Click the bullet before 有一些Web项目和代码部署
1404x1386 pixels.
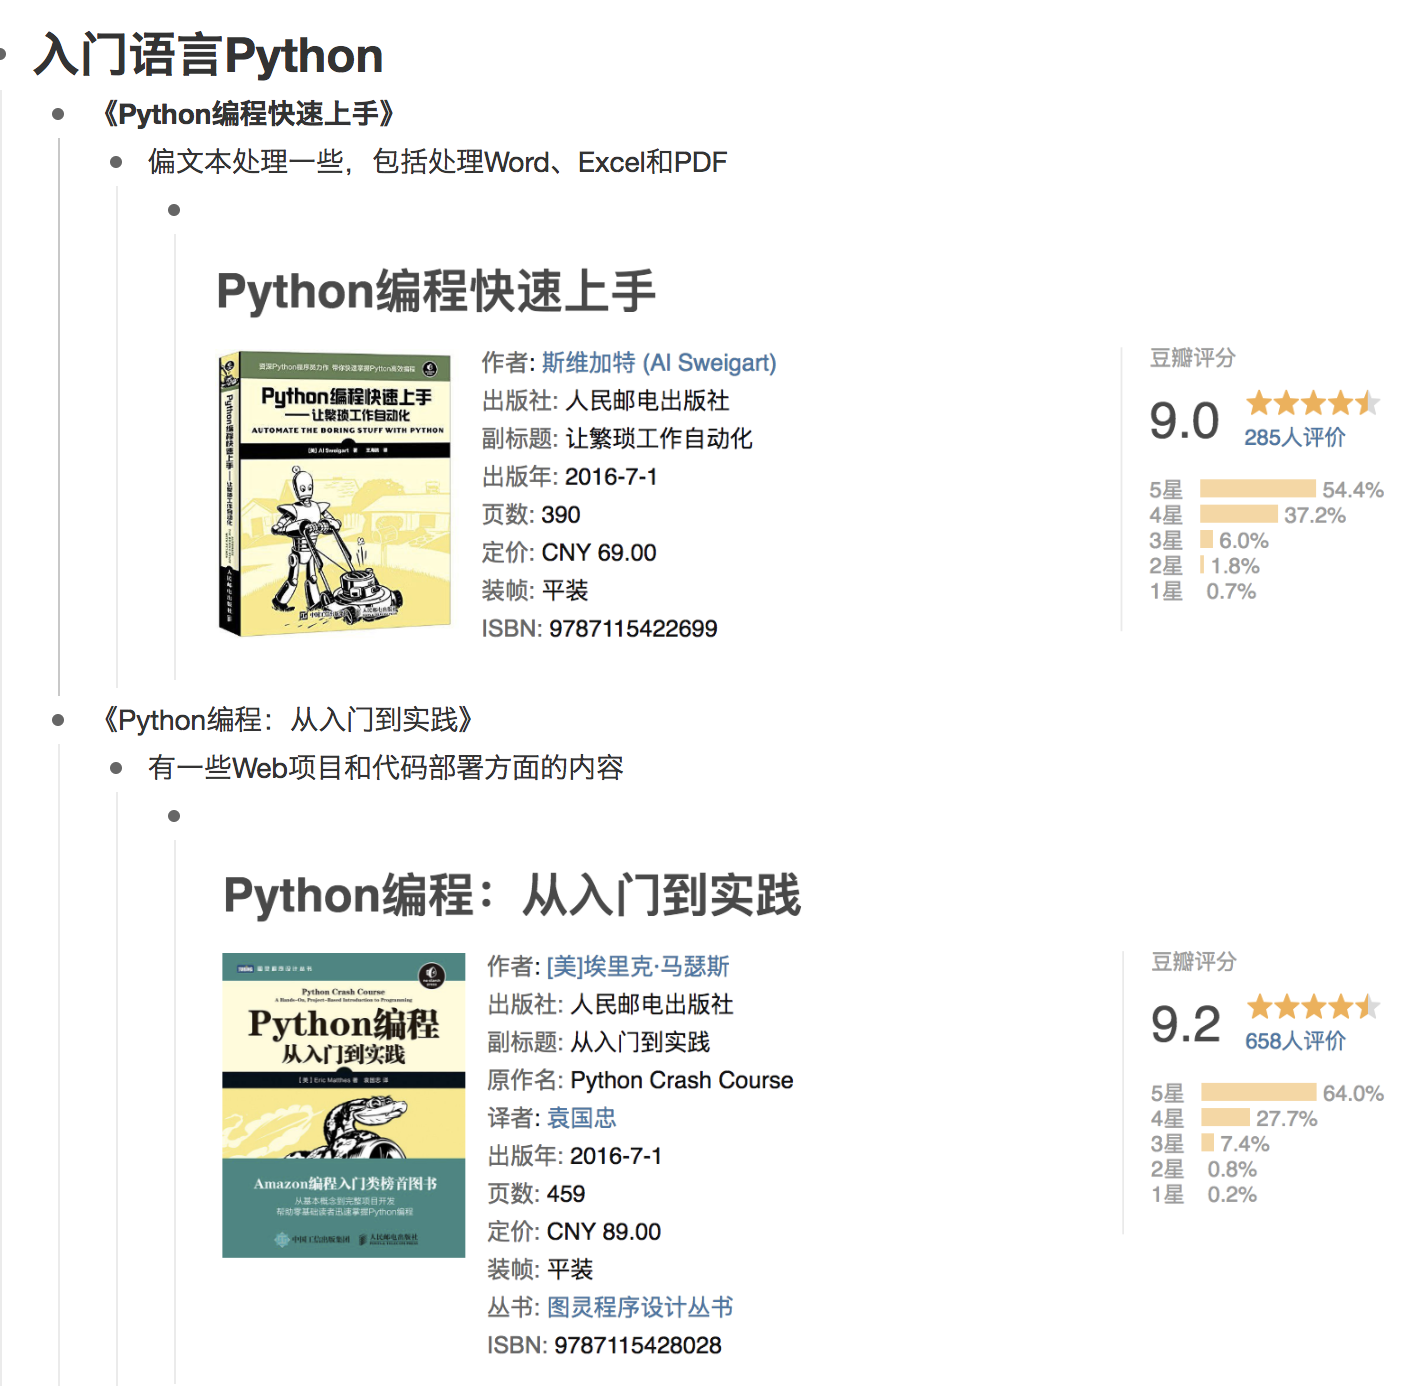[116, 768]
